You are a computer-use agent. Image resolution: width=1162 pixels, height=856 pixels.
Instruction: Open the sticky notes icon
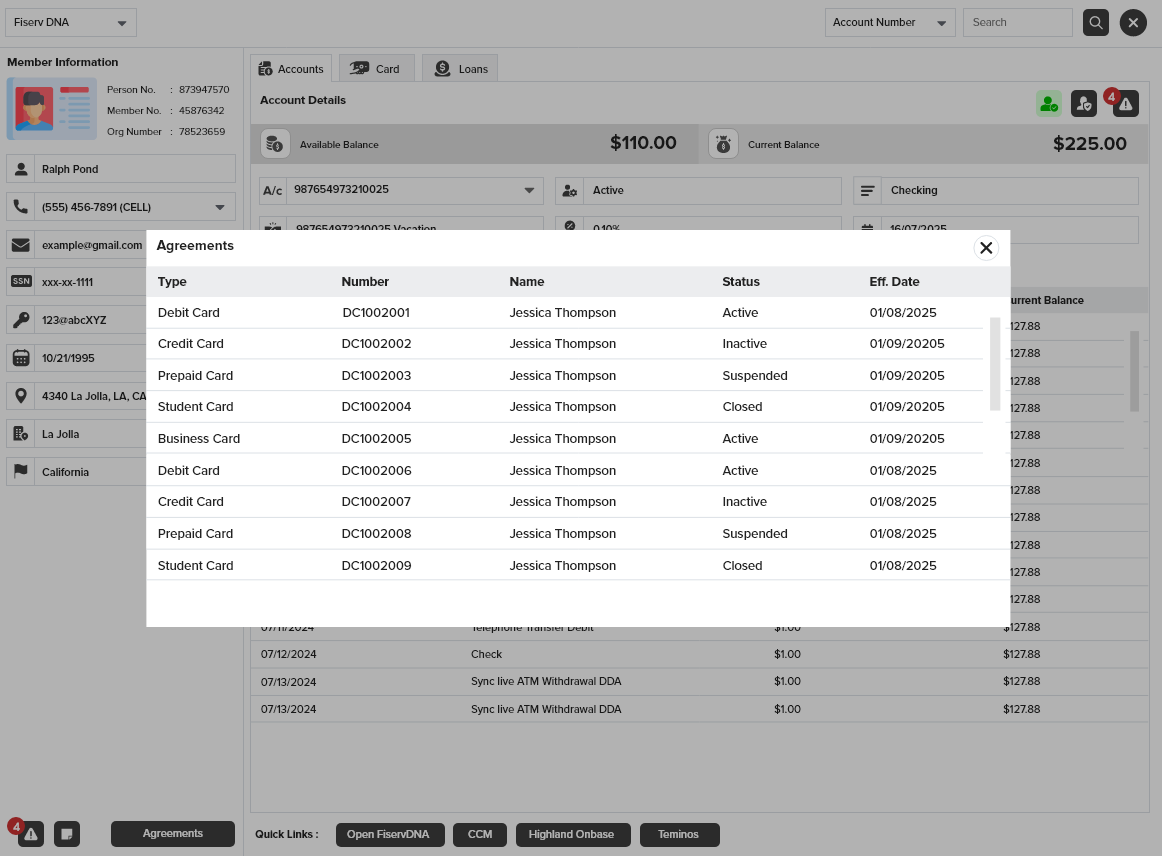click(x=67, y=834)
